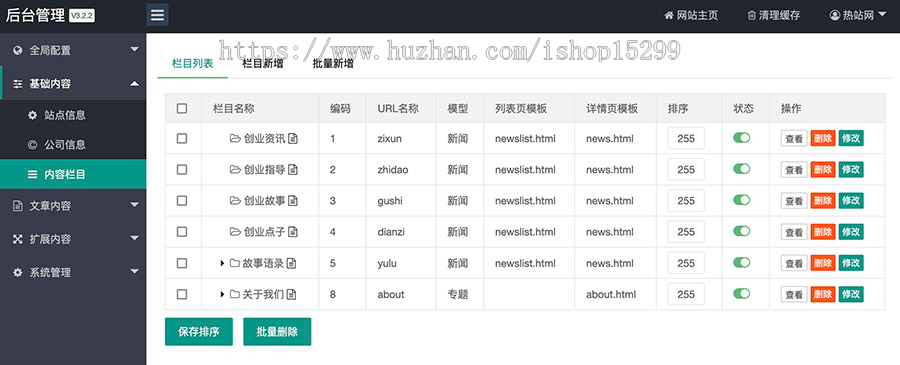
Task: Expand 全局配置 sidebar menu
Action: click(x=73, y=50)
